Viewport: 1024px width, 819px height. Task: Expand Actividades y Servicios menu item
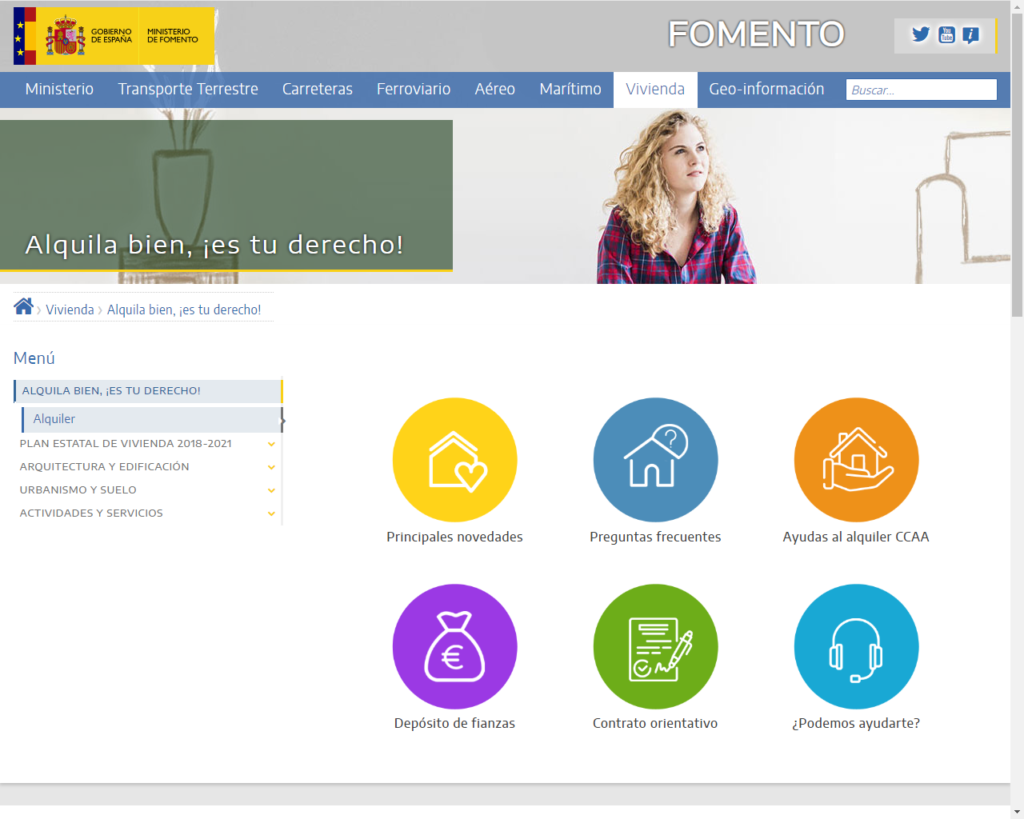pyautogui.click(x=271, y=513)
